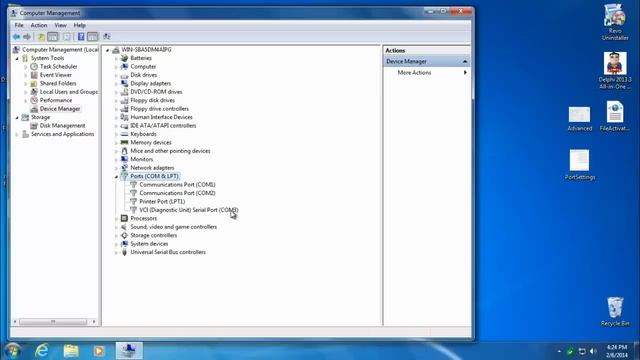Expand the Batteries category

pos(116,58)
